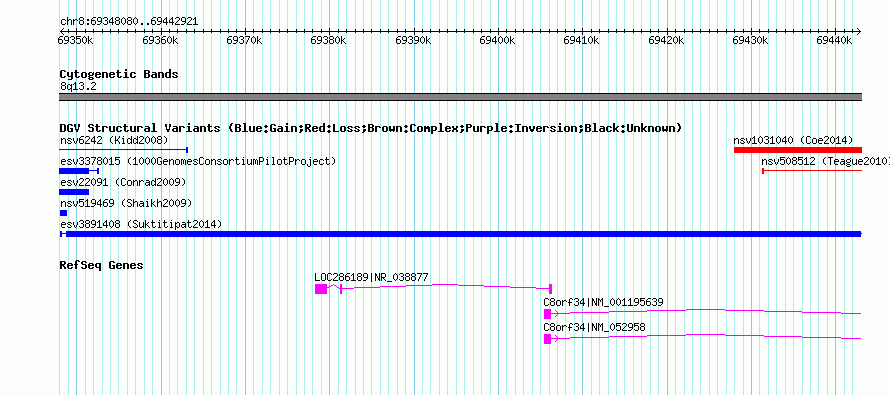Click the DGV Structural Variants track title
This screenshot has height=395, width=890.
coord(370,128)
